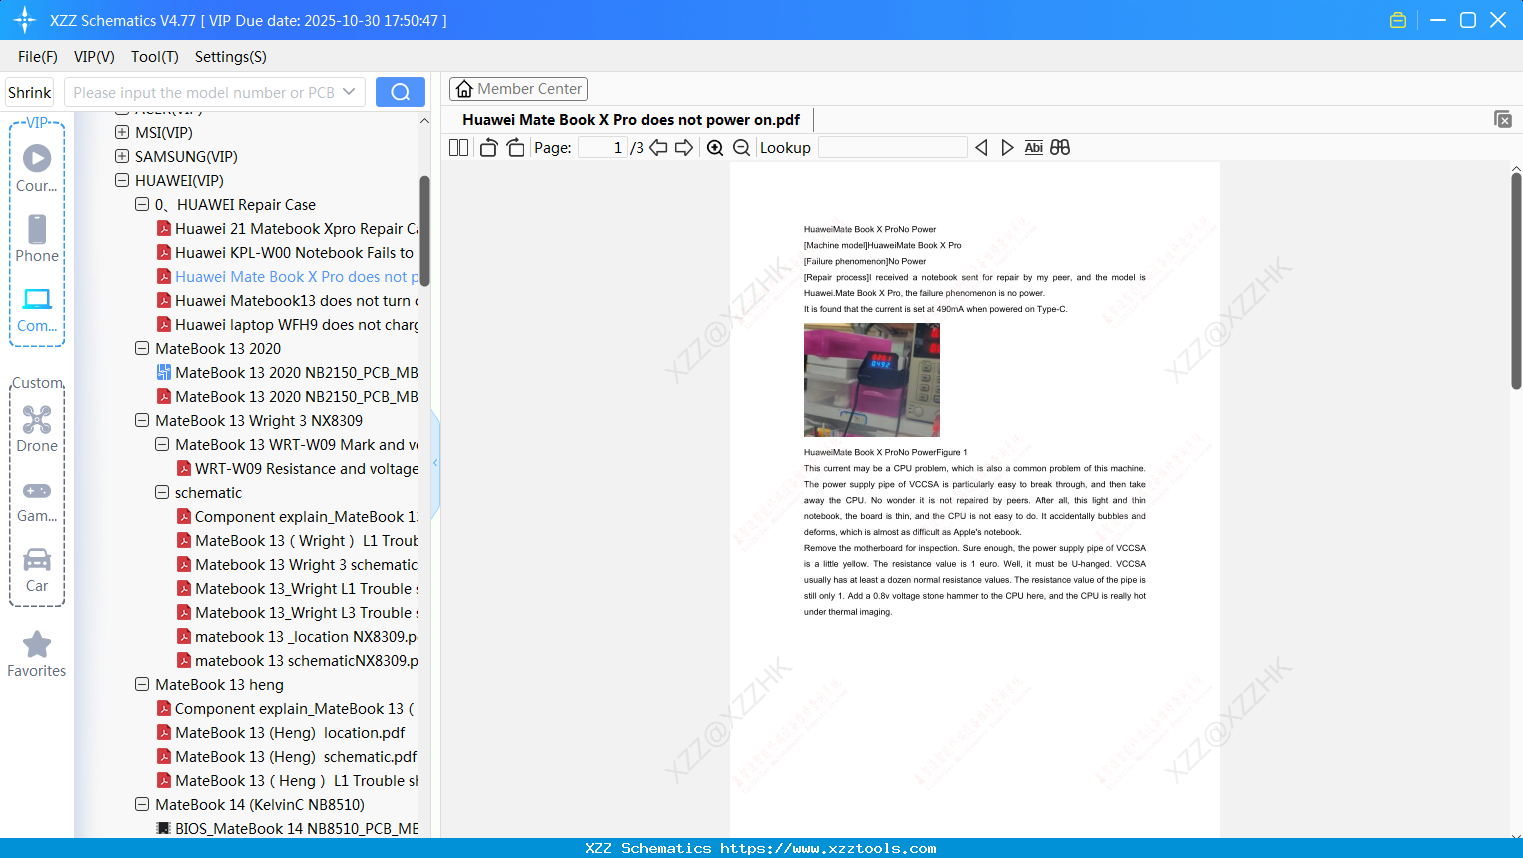Click the Shrink button

click(x=30, y=92)
